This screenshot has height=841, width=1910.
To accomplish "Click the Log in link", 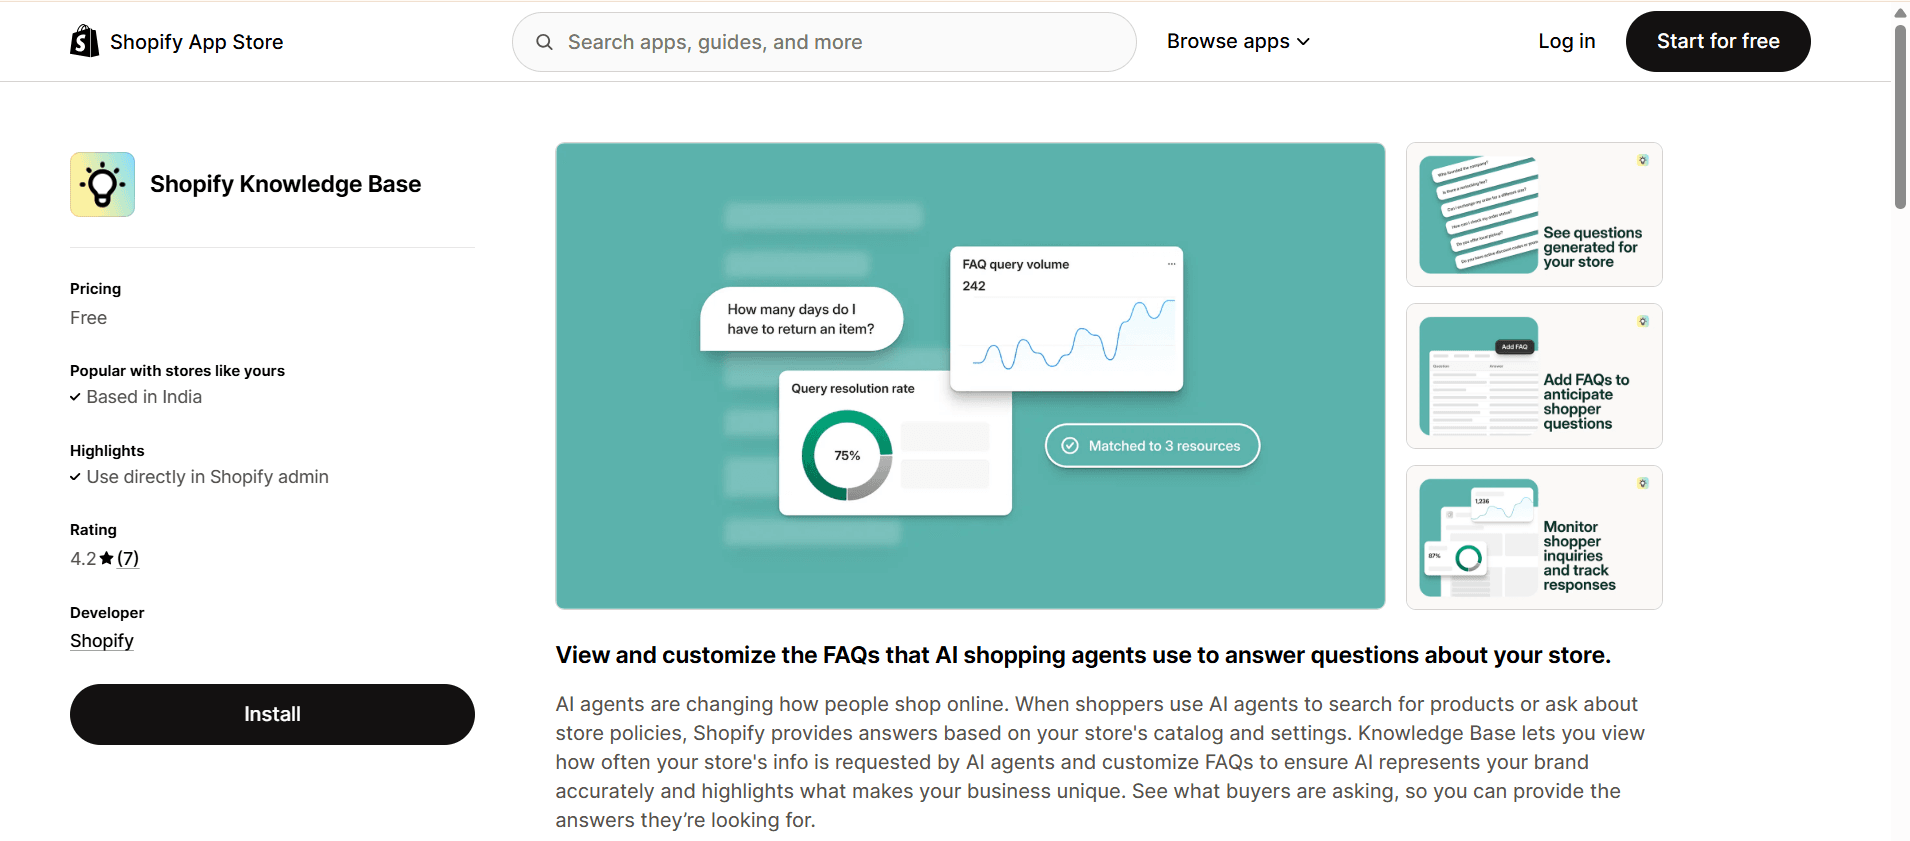I will 1565,41.
